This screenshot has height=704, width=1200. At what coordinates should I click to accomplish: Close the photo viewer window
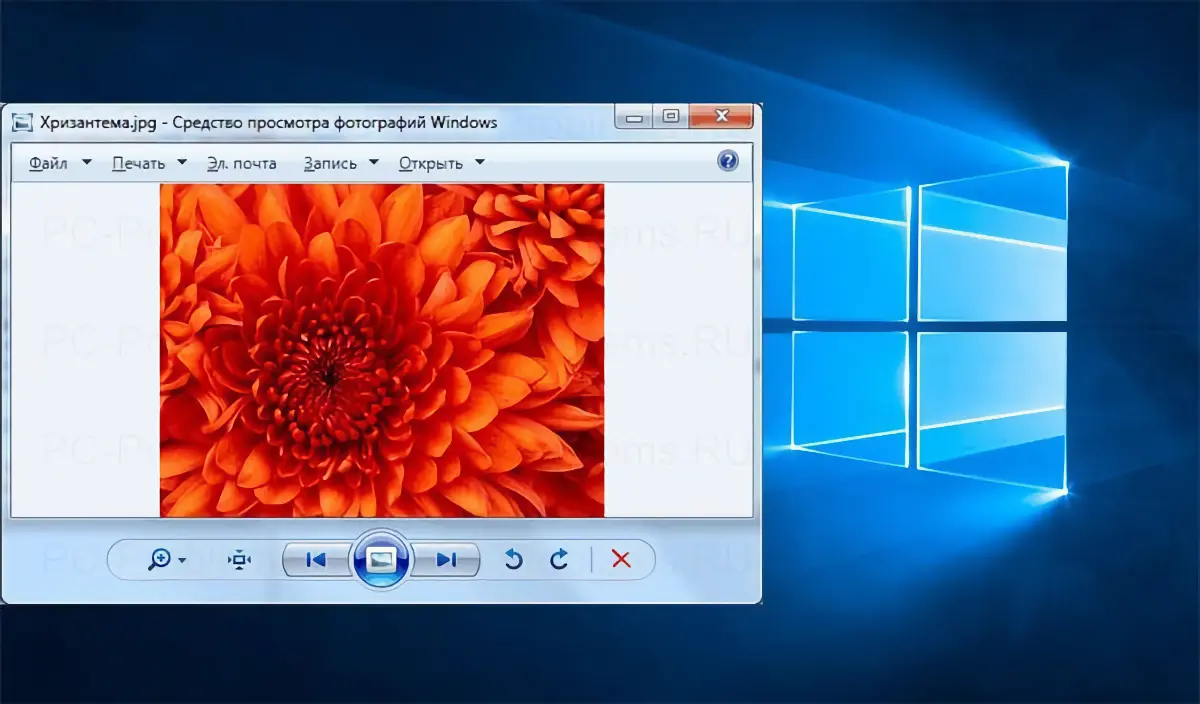click(x=720, y=117)
